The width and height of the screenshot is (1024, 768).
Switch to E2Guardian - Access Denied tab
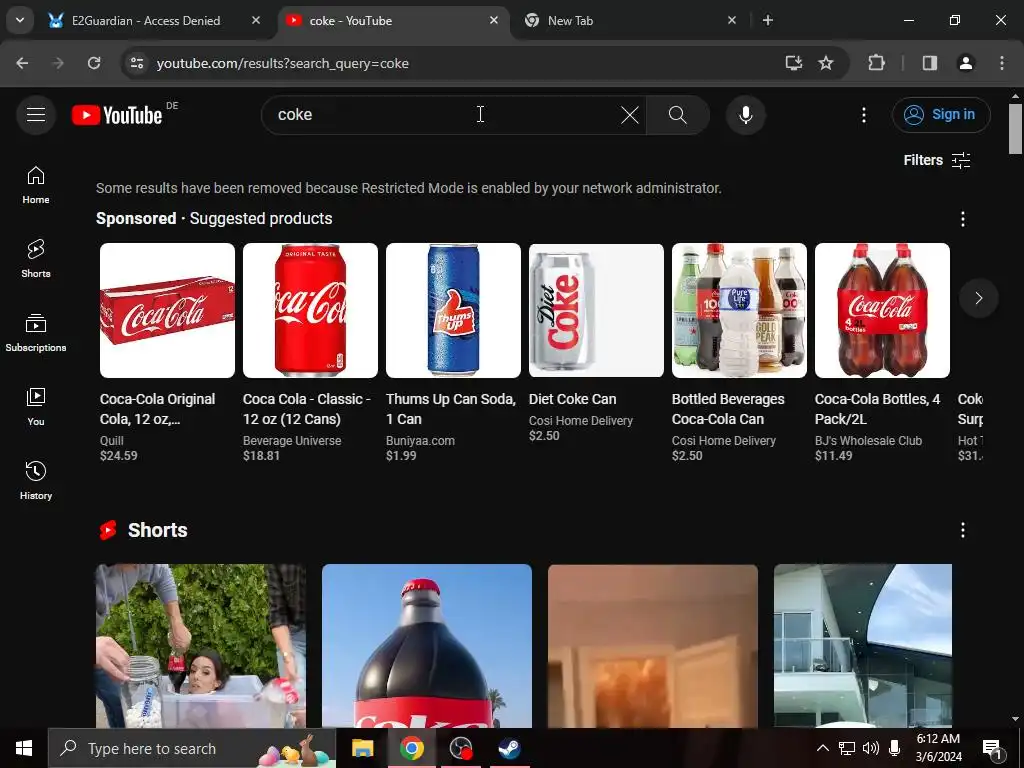pos(155,21)
